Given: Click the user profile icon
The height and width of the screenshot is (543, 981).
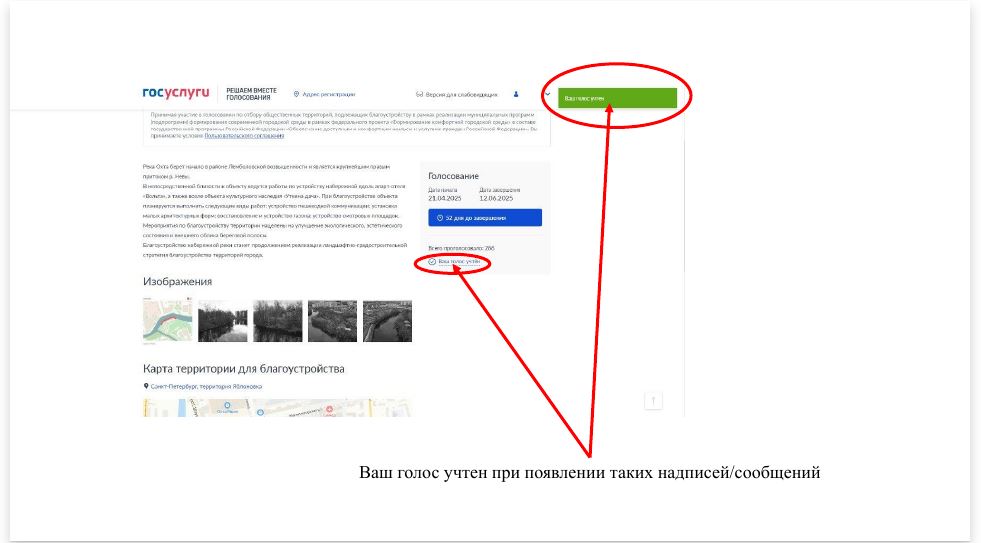Looking at the screenshot, I should click(x=516, y=94).
